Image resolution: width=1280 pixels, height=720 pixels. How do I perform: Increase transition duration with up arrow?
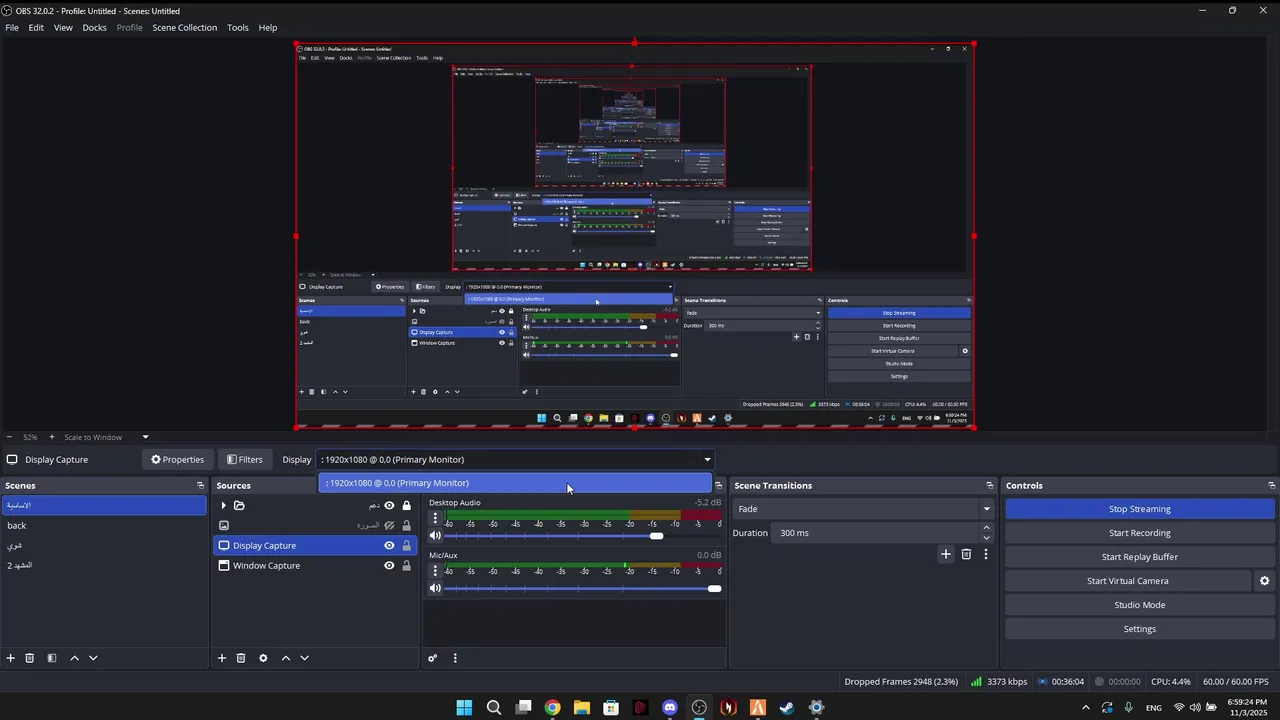[x=986, y=528]
